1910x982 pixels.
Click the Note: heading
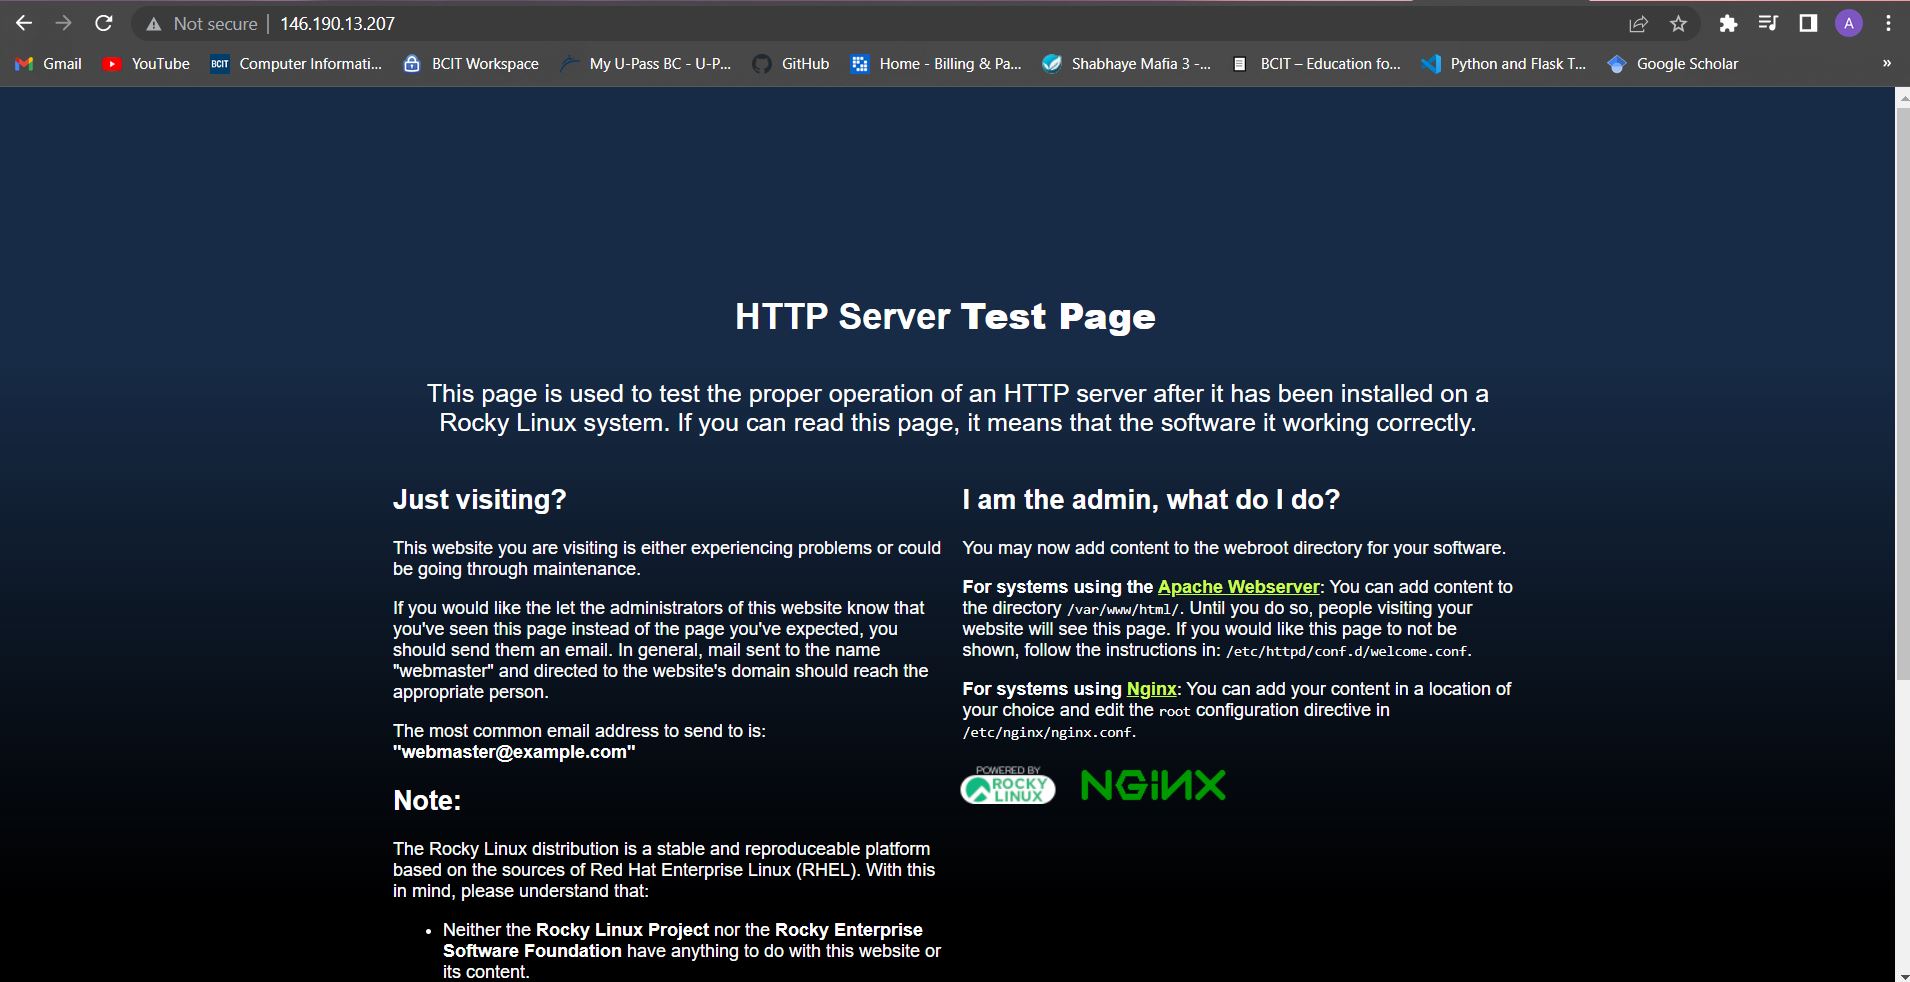(x=427, y=800)
